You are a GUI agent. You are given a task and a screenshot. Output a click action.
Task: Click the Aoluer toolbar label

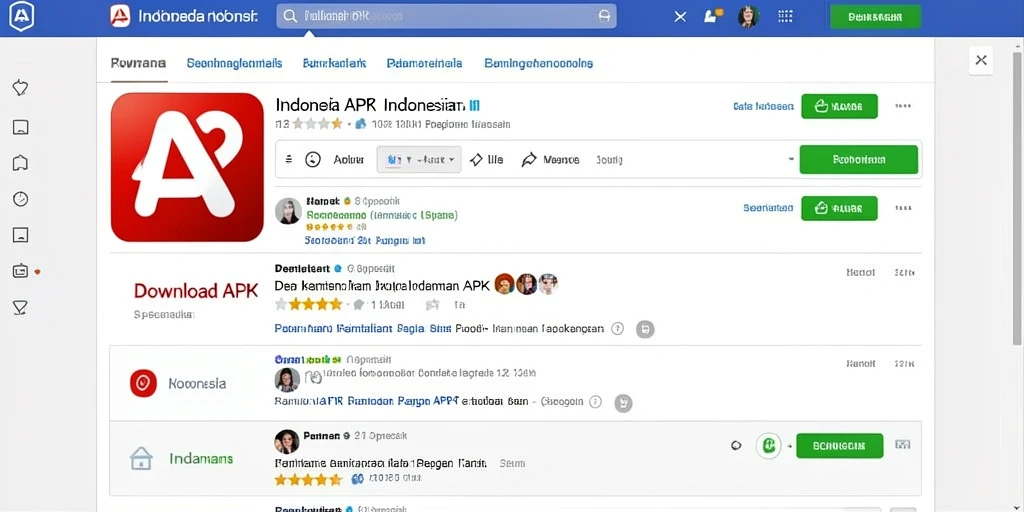(349, 159)
